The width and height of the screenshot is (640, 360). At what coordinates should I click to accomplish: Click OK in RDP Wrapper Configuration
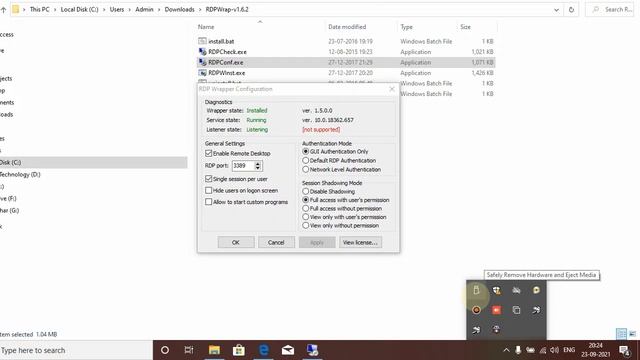click(x=236, y=242)
